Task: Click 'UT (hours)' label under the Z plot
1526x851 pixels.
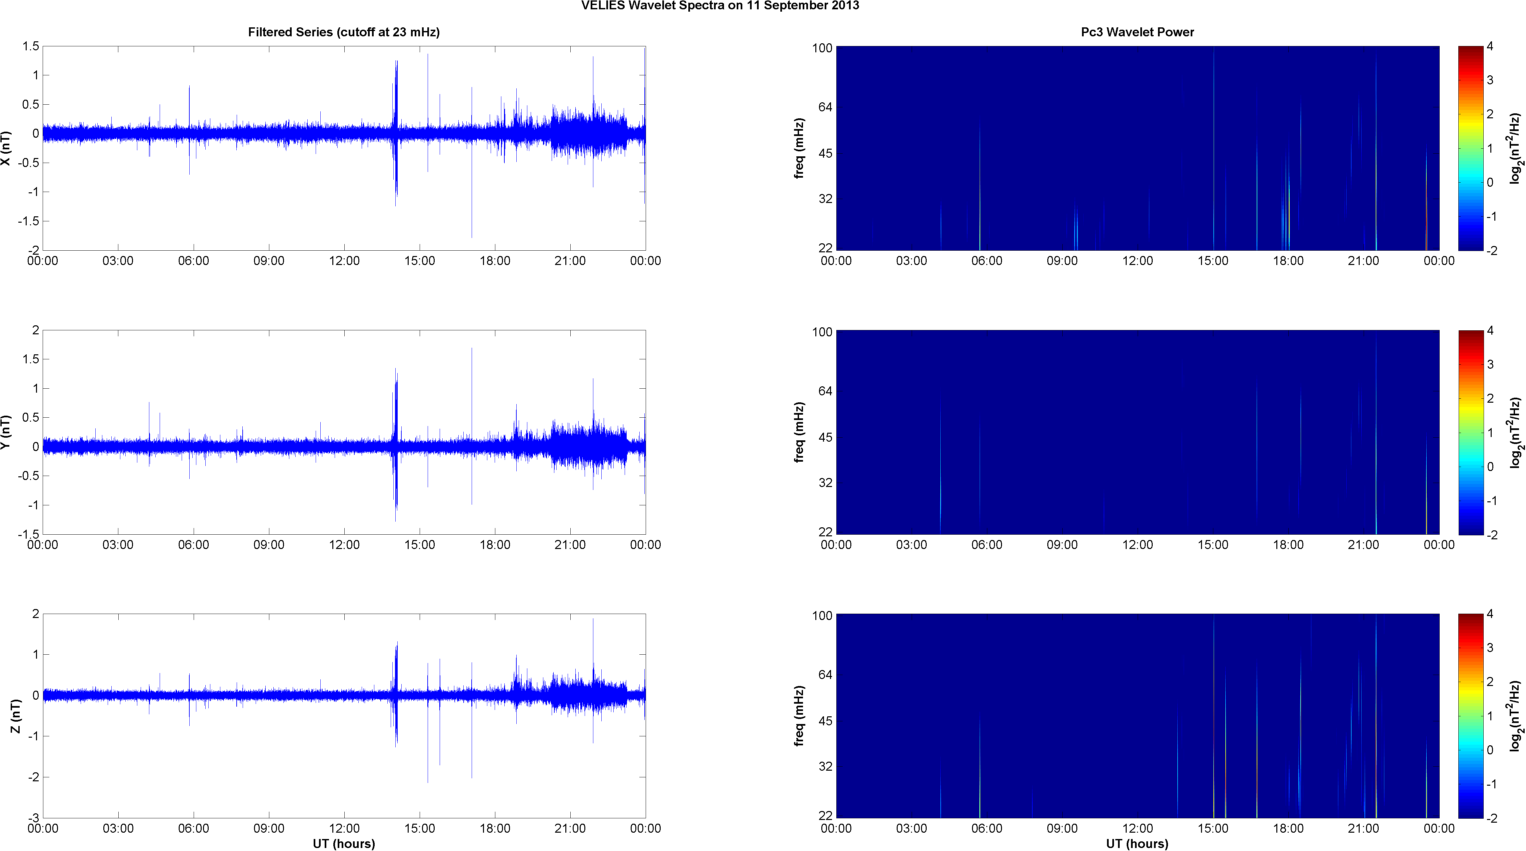Action: coord(344,843)
